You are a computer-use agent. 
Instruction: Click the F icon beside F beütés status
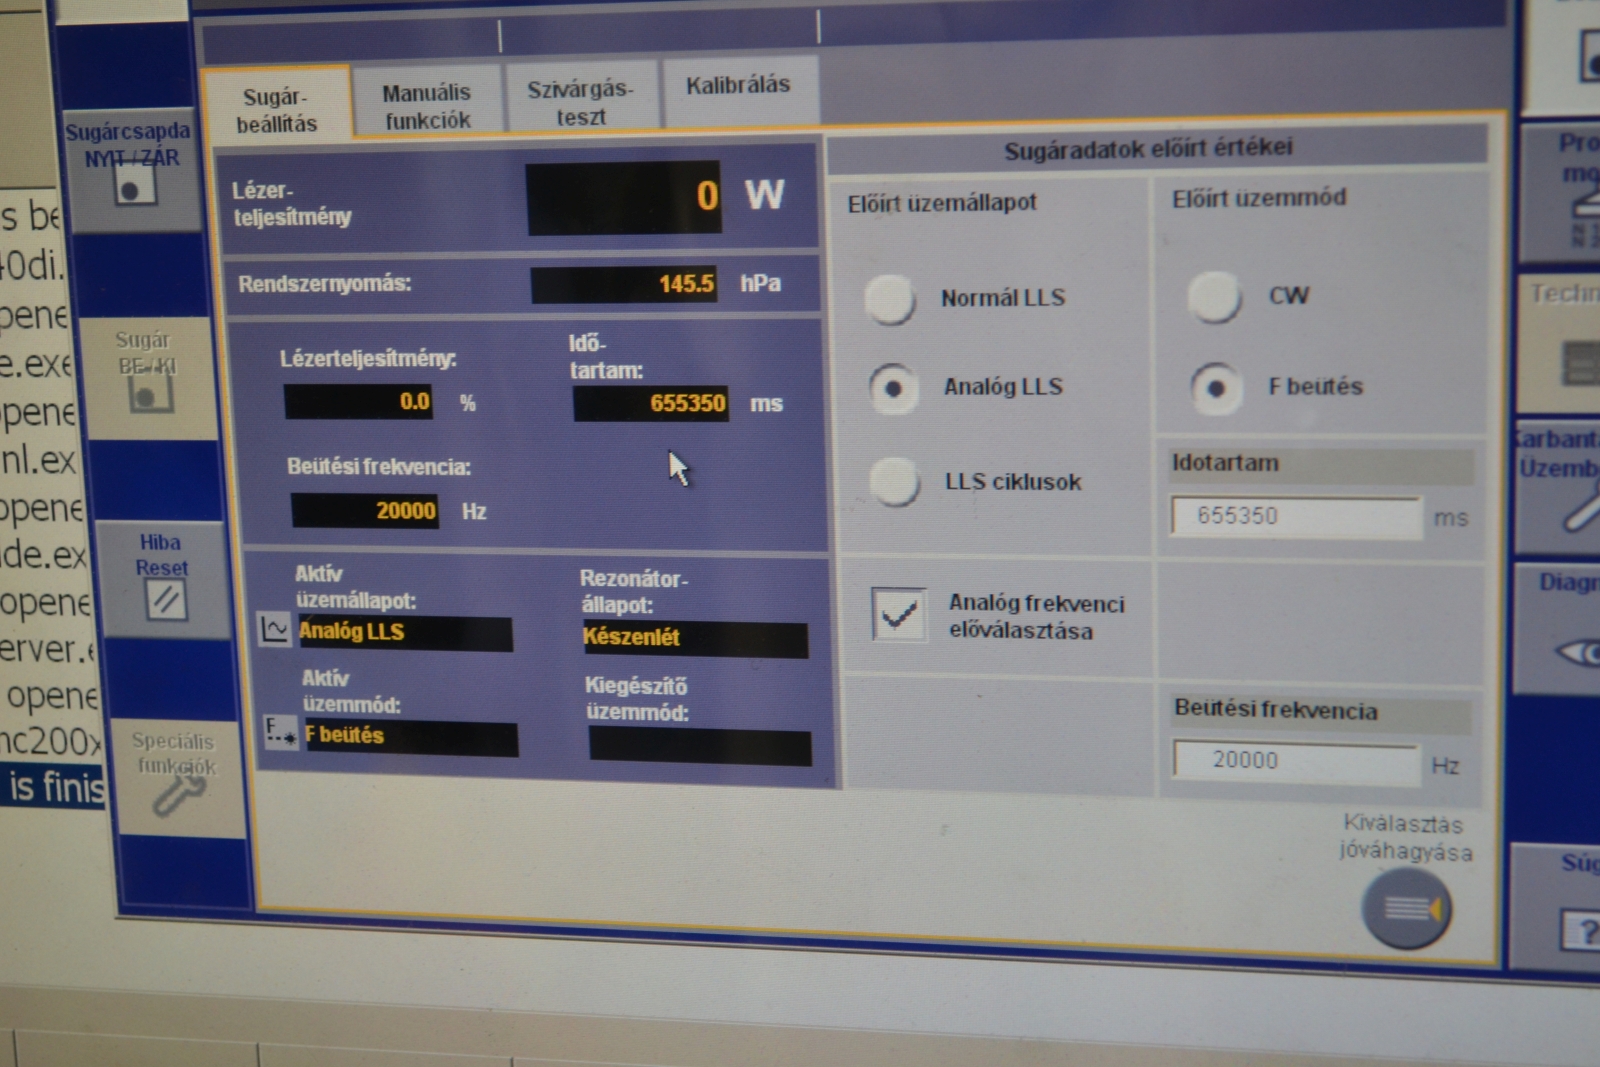(x=280, y=733)
